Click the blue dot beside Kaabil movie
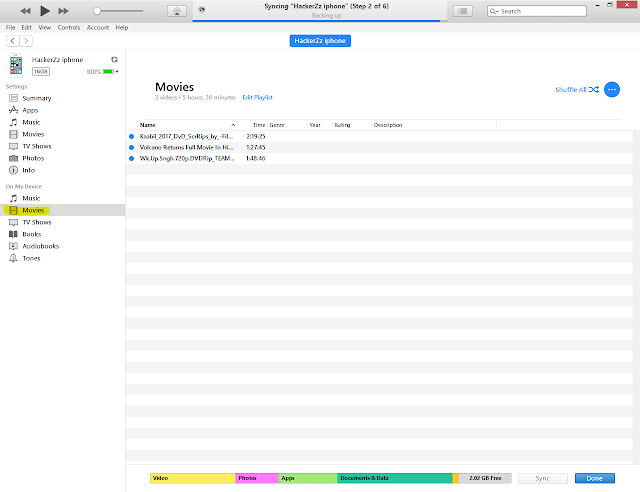 (131, 136)
